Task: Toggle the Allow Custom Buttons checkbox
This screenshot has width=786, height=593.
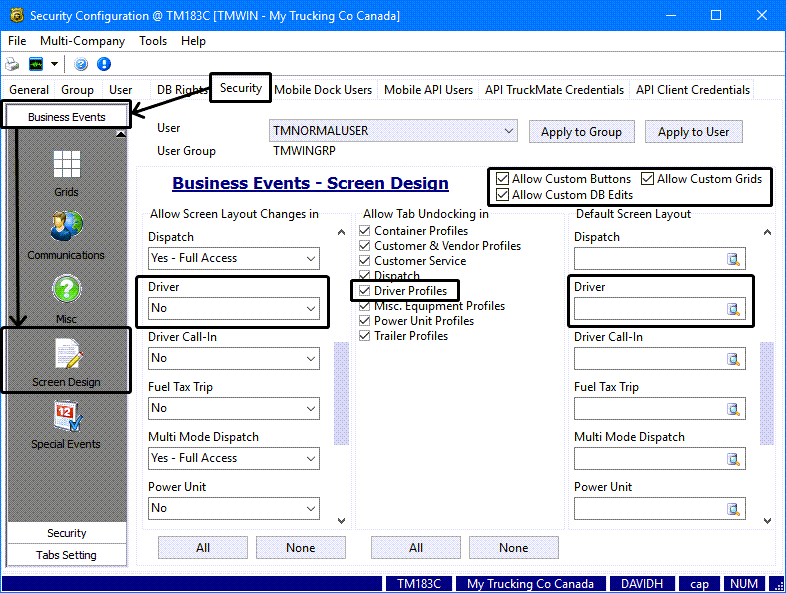Action: pyautogui.click(x=503, y=179)
